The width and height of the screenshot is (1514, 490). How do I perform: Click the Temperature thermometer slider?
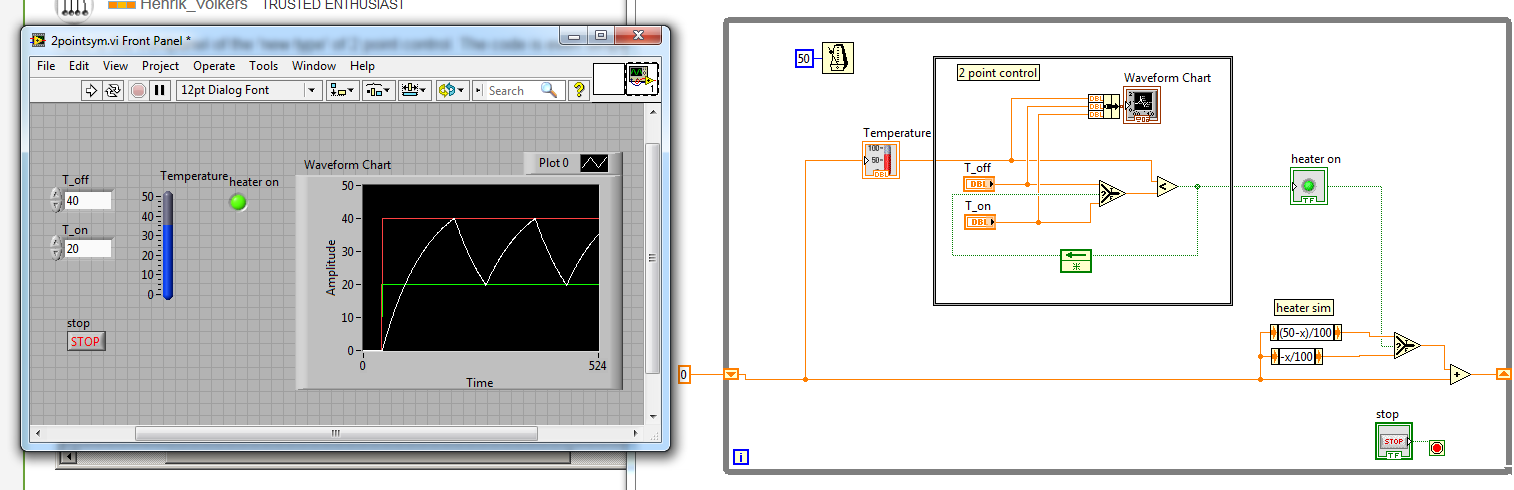pyautogui.click(x=167, y=245)
